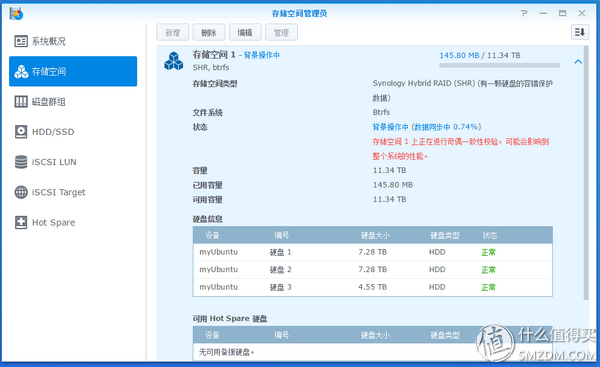Open help with the question mark icon
Image resolution: width=600 pixels, height=367 pixels.
(x=524, y=13)
